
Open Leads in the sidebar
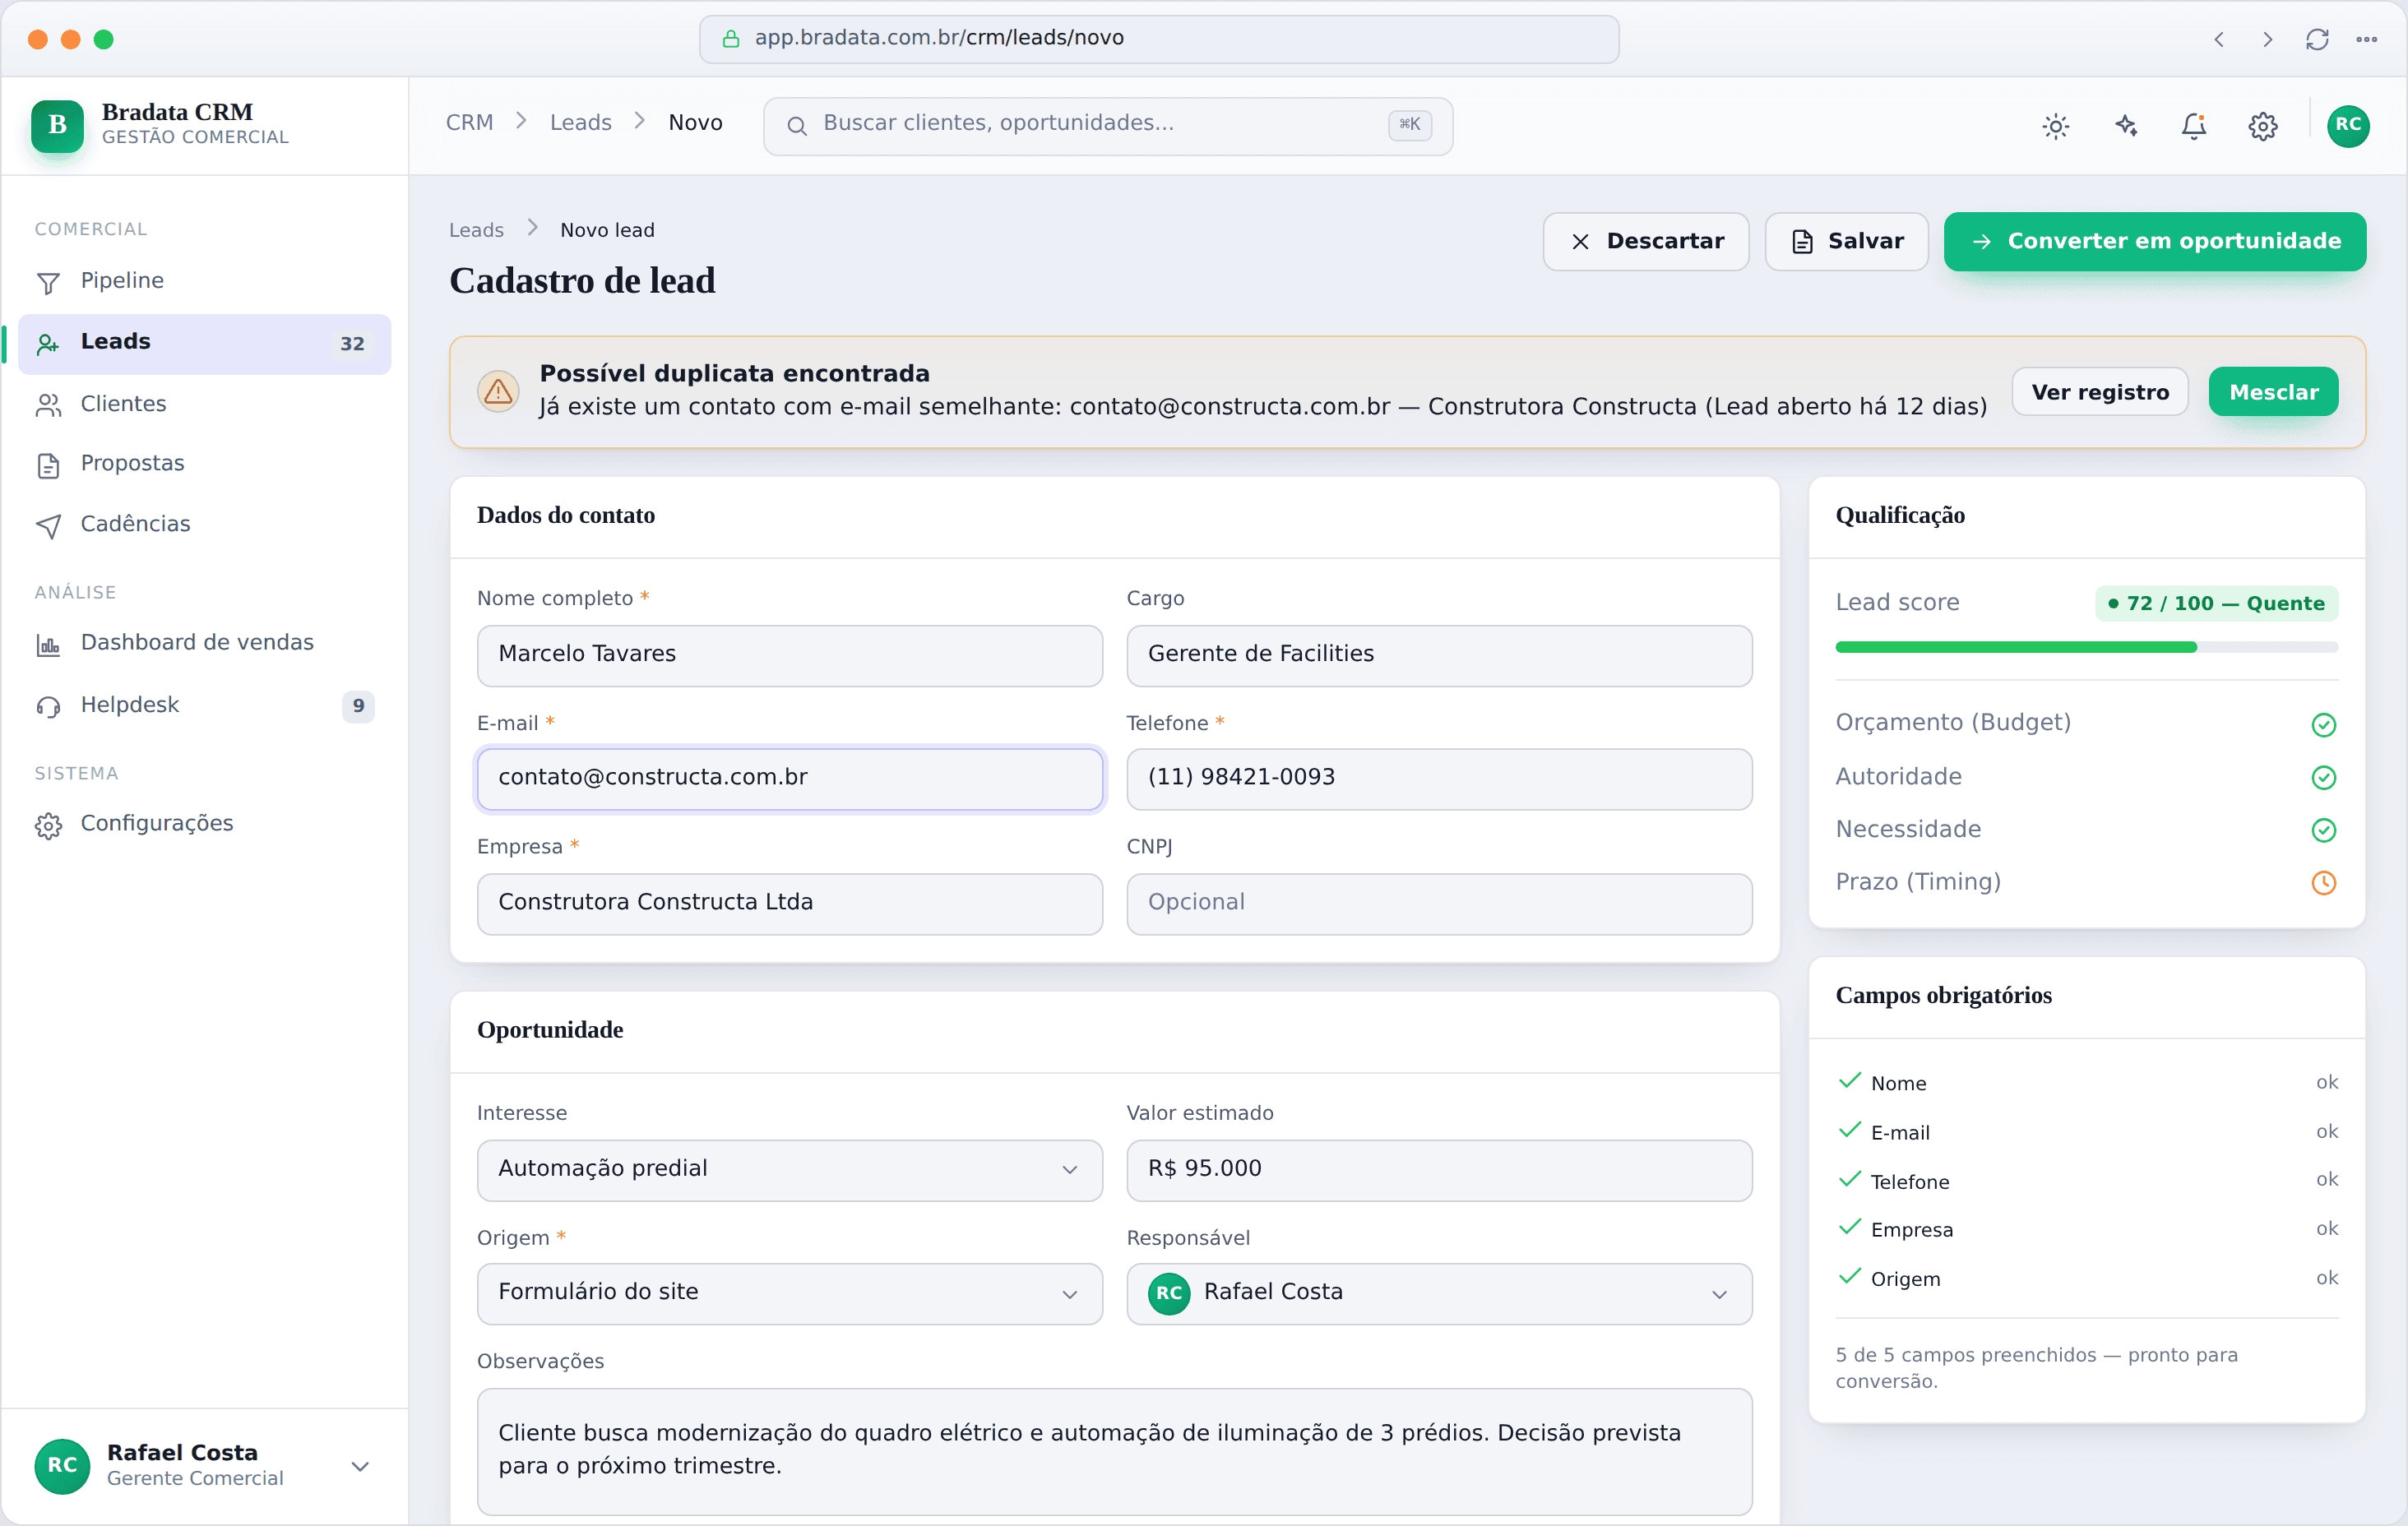click(x=204, y=344)
